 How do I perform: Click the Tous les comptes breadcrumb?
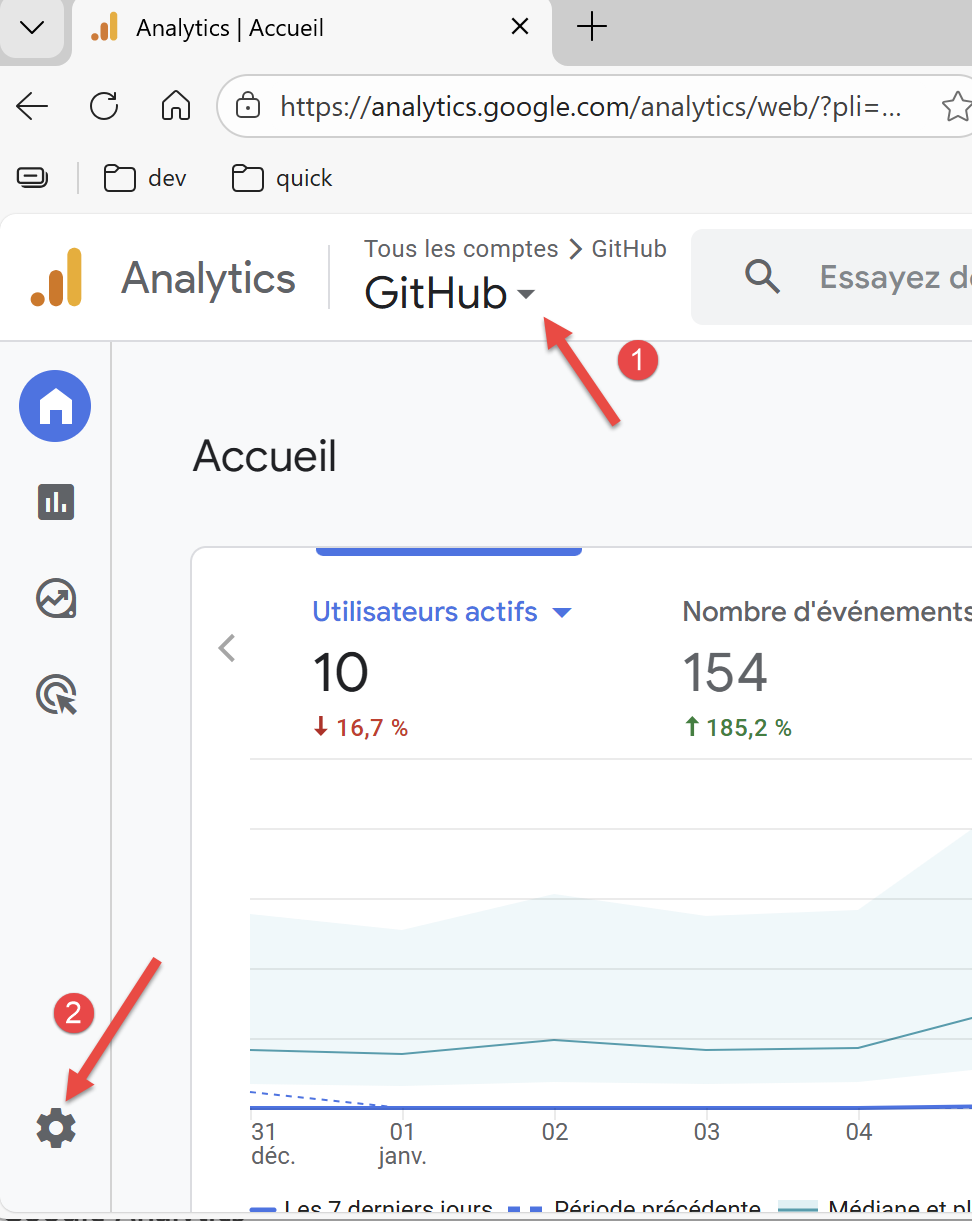tap(461, 248)
